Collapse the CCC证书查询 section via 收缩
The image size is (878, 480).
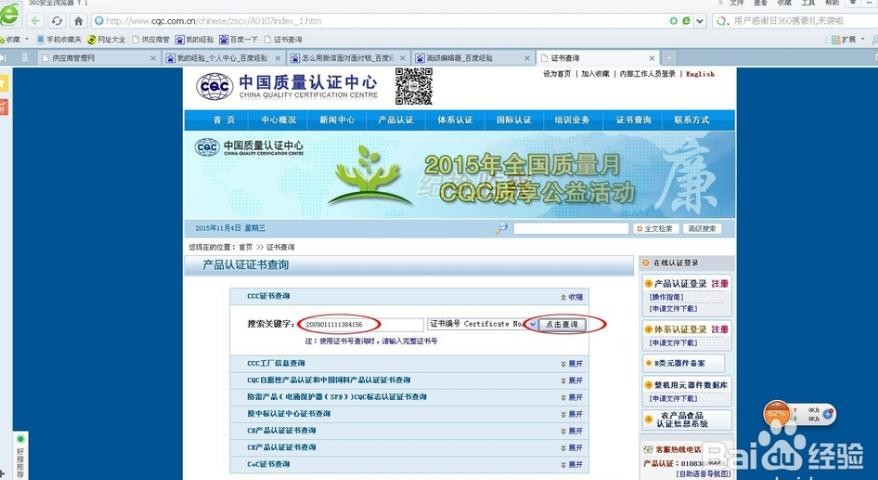570,297
